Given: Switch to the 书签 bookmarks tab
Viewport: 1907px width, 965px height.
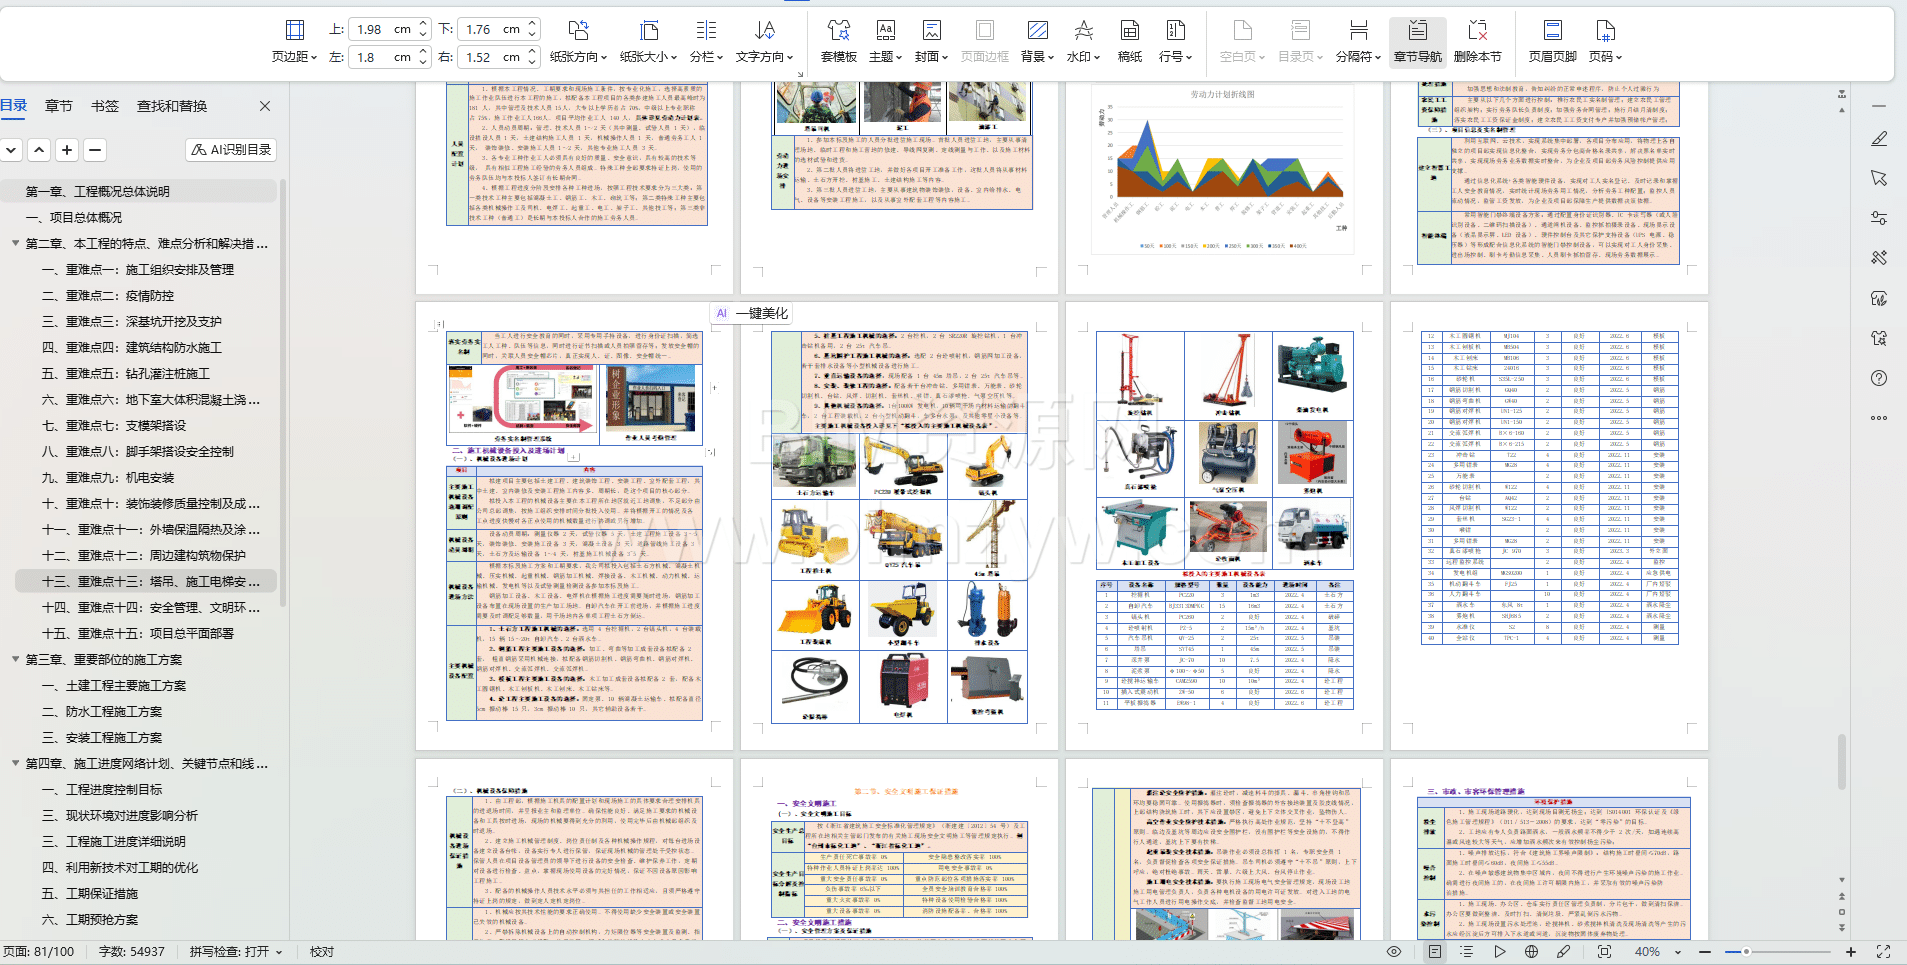Looking at the screenshot, I should click(105, 106).
